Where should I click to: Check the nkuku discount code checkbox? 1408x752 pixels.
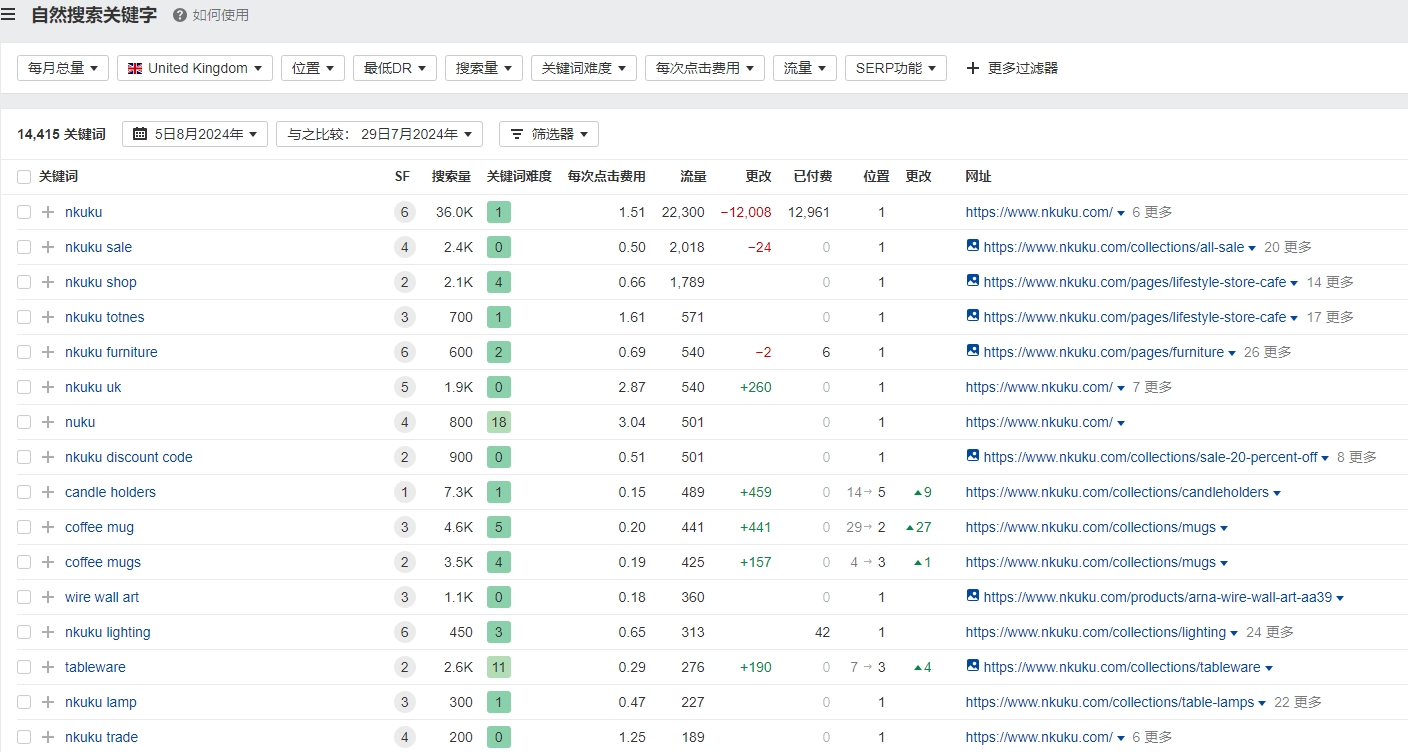tap(24, 457)
